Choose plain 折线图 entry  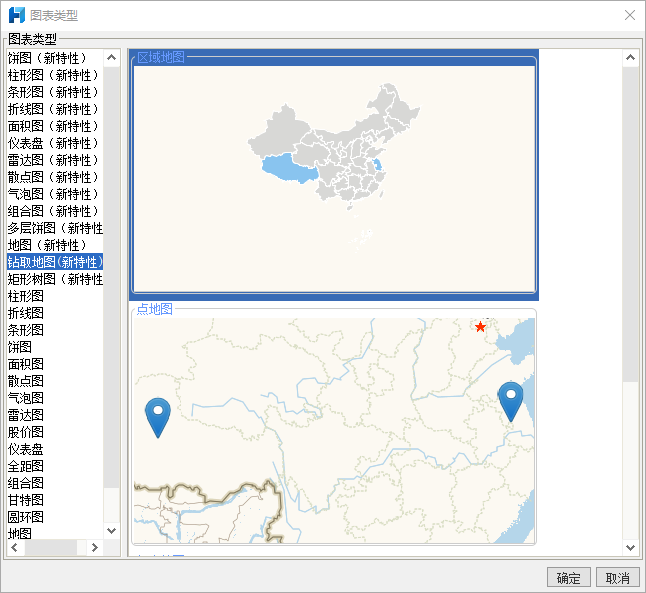coord(55,313)
